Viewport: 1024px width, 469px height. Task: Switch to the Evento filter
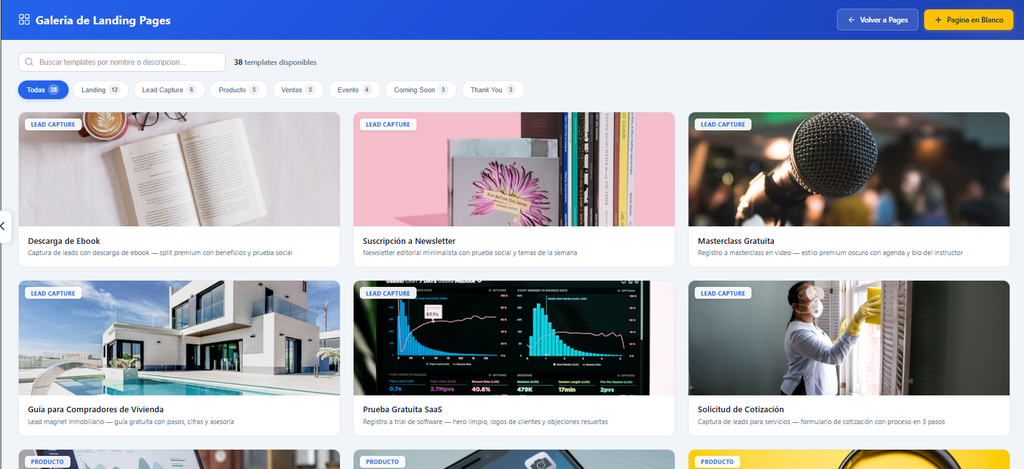point(355,90)
